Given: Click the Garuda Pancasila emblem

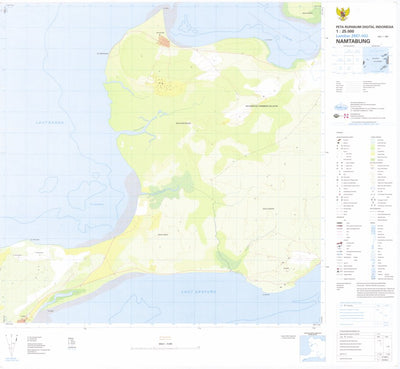Looking at the screenshot, I should (342, 14).
